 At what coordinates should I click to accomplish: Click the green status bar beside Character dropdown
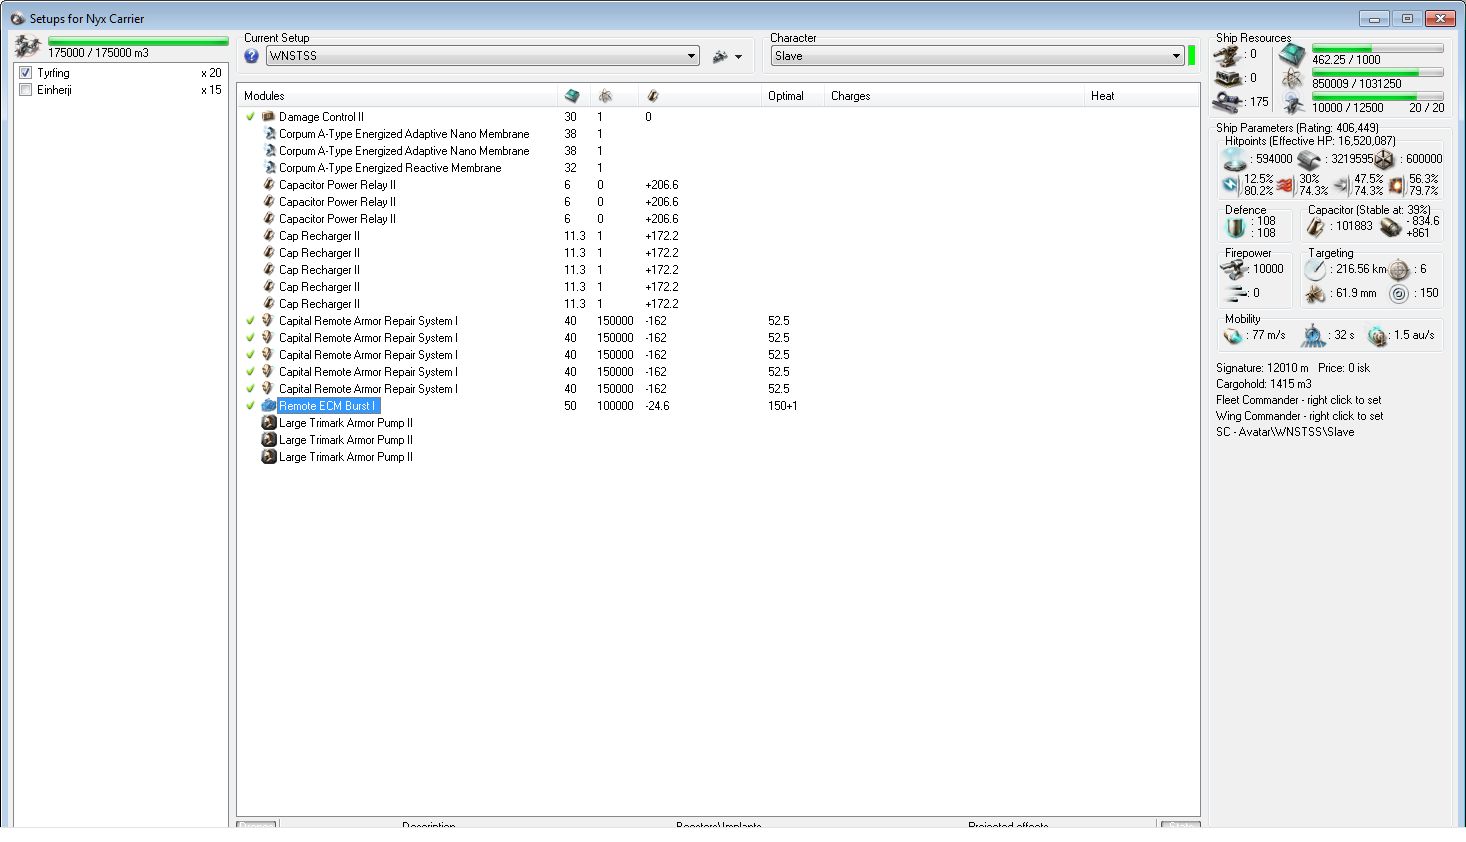1191,55
